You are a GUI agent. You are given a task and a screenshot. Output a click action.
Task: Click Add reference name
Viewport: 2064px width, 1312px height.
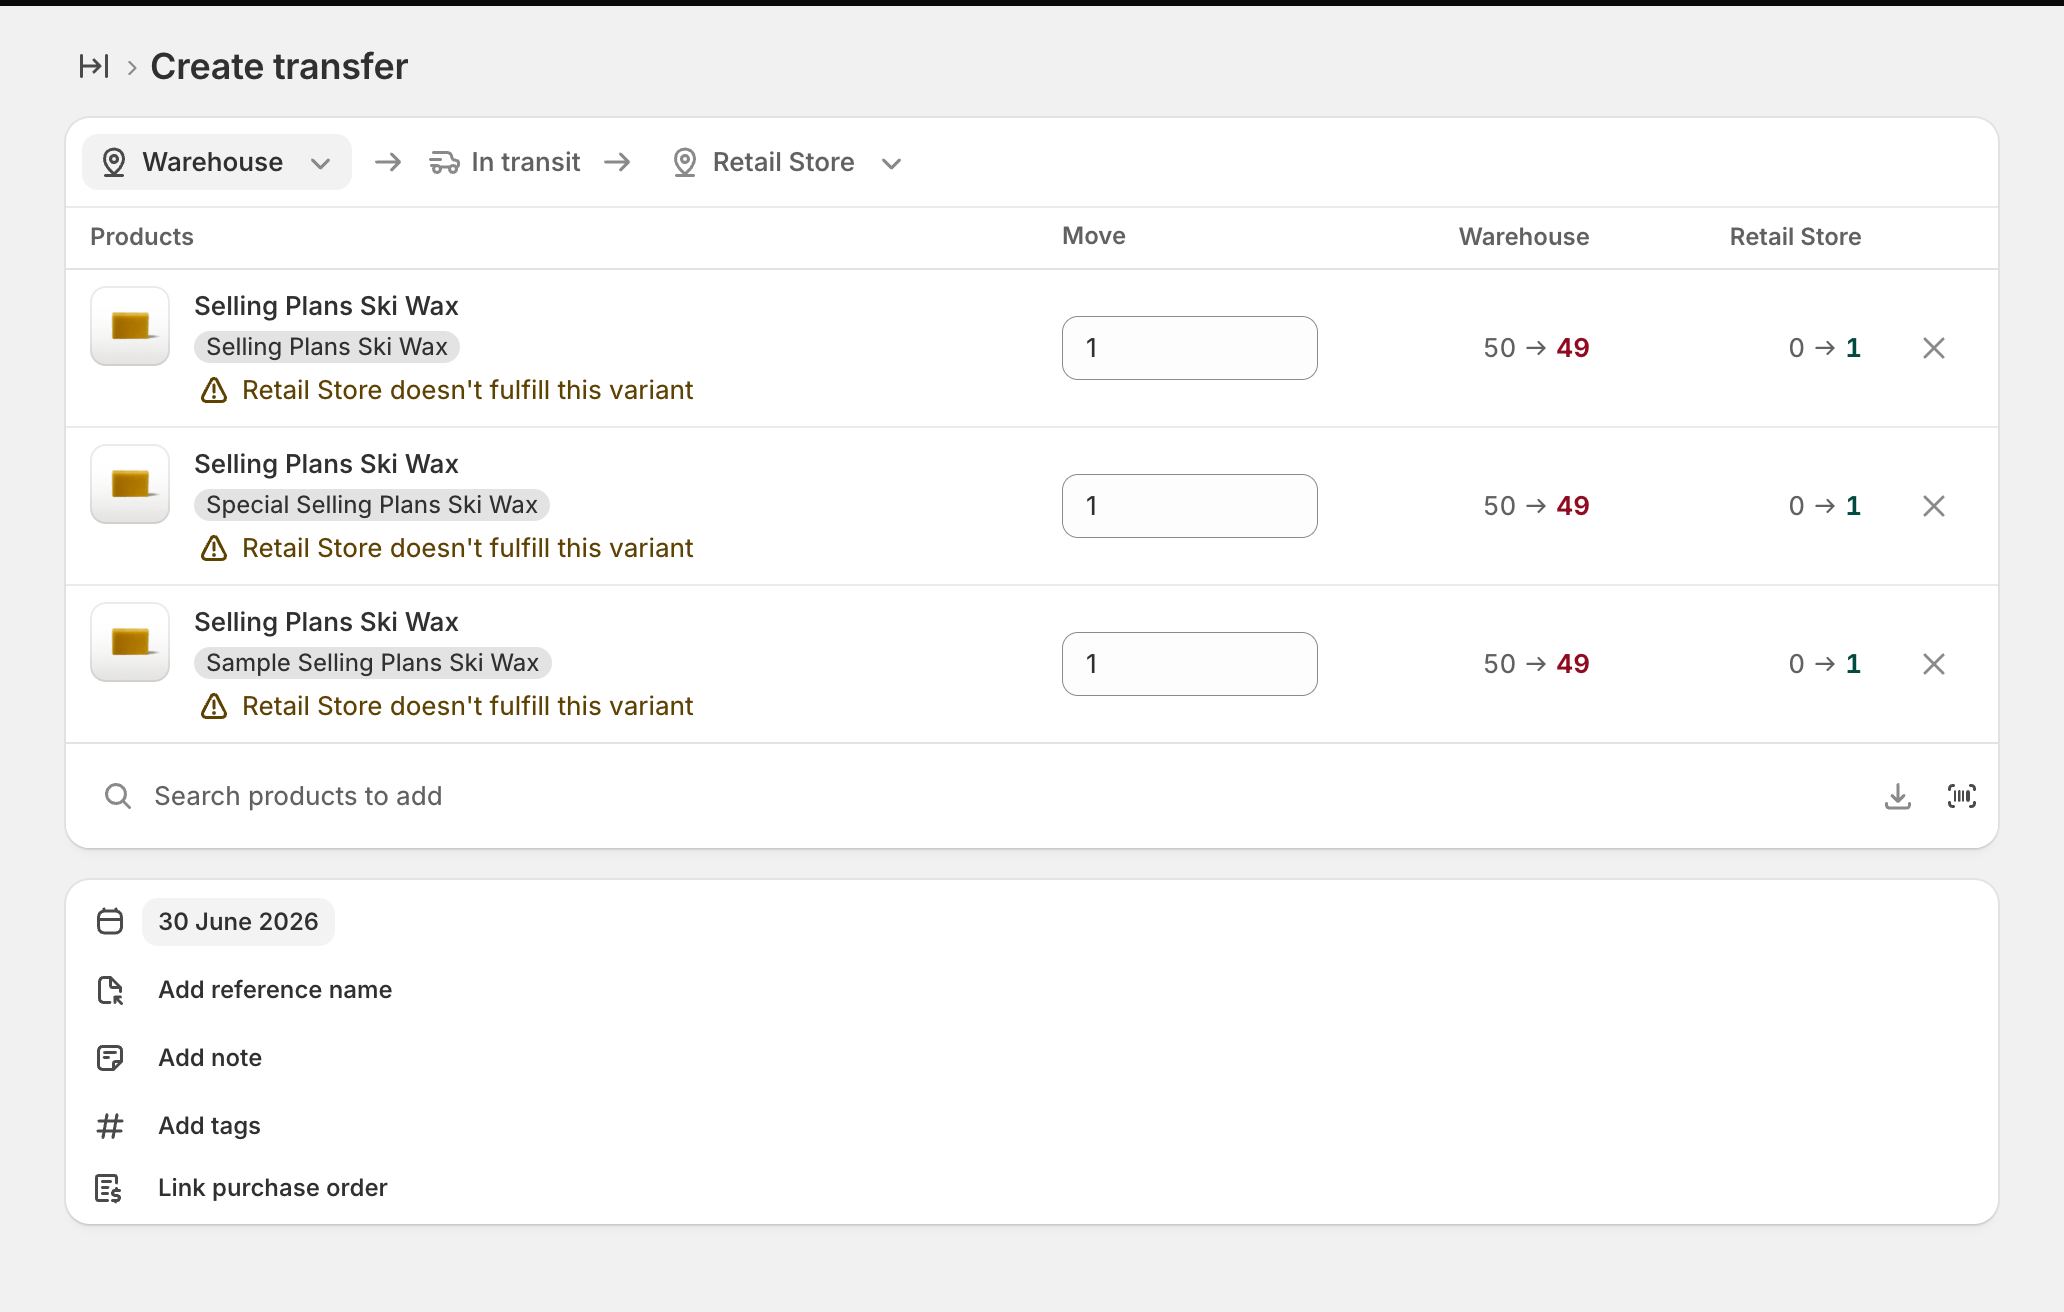275,990
